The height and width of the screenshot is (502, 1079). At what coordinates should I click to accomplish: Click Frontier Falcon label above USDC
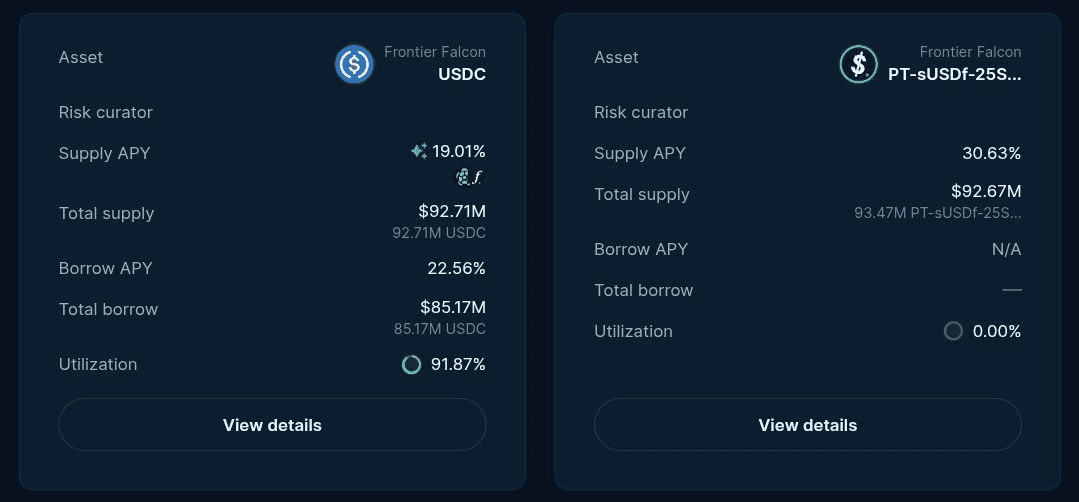[x=435, y=52]
